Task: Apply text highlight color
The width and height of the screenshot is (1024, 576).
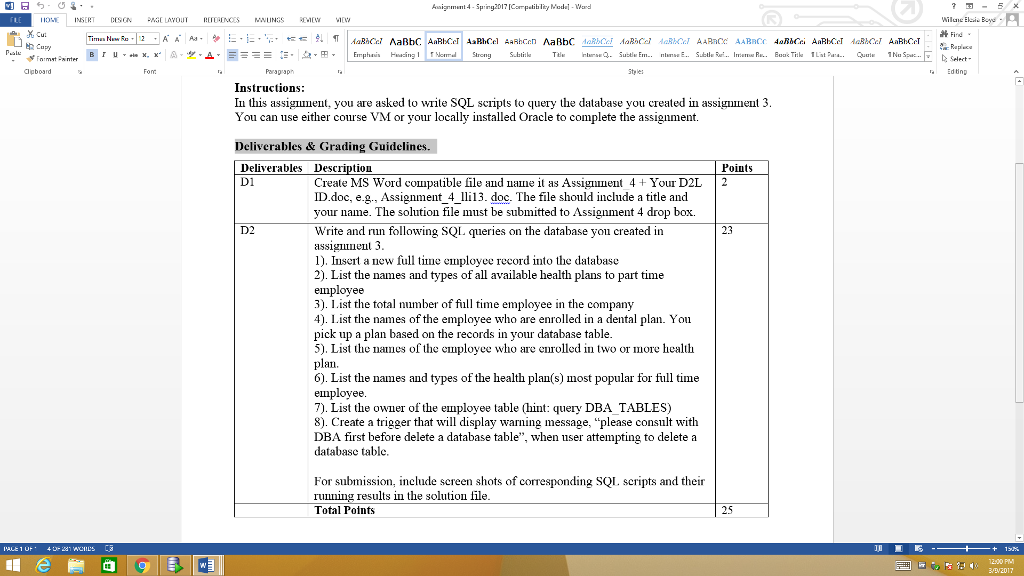Action: point(190,54)
